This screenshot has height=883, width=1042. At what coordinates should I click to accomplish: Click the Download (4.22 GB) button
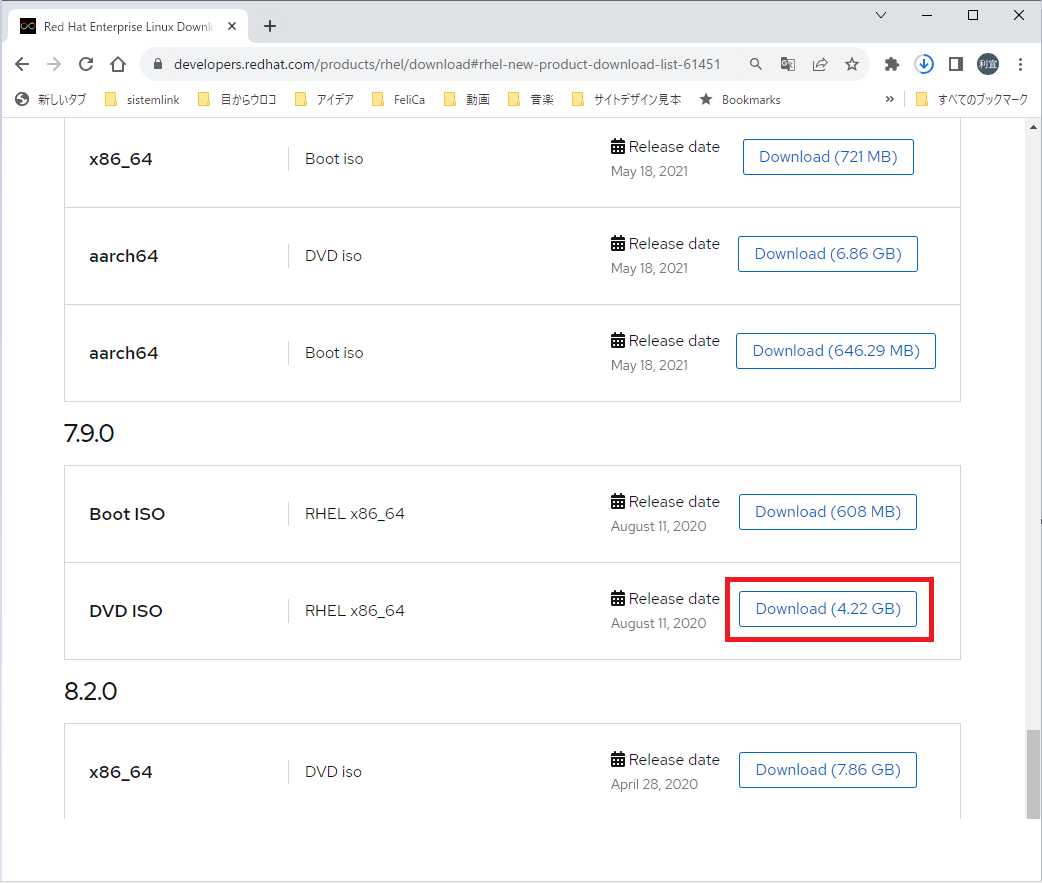coord(828,609)
